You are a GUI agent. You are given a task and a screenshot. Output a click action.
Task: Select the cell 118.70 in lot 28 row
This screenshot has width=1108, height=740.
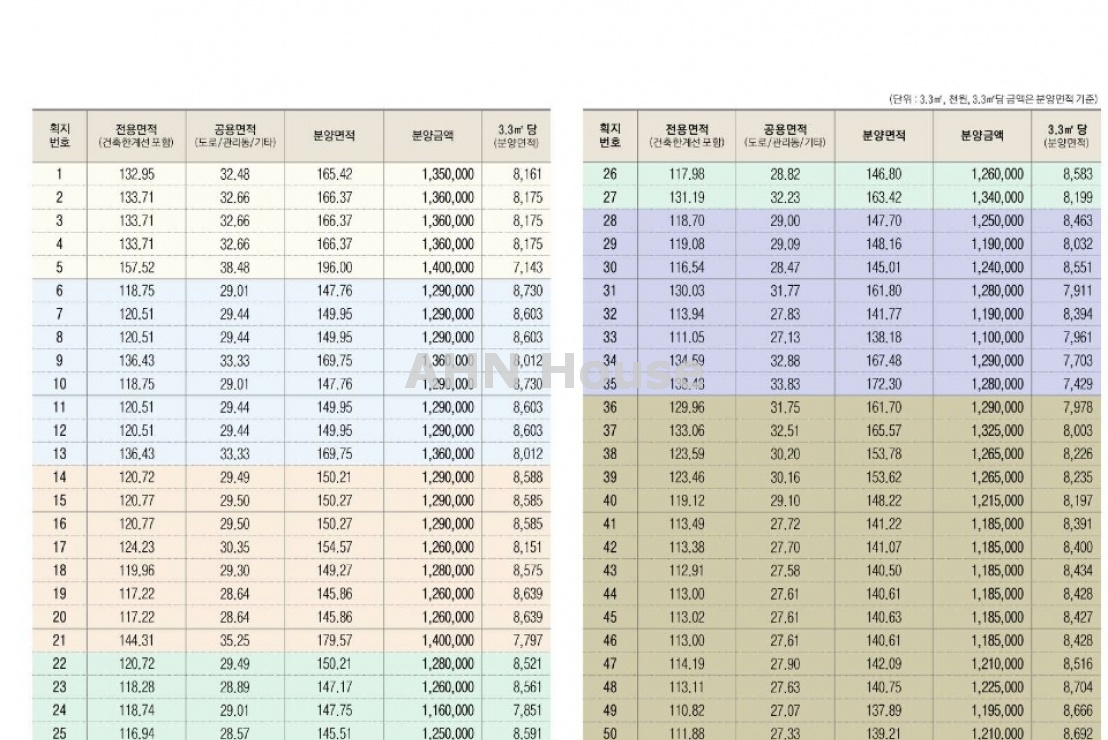pos(687,221)
